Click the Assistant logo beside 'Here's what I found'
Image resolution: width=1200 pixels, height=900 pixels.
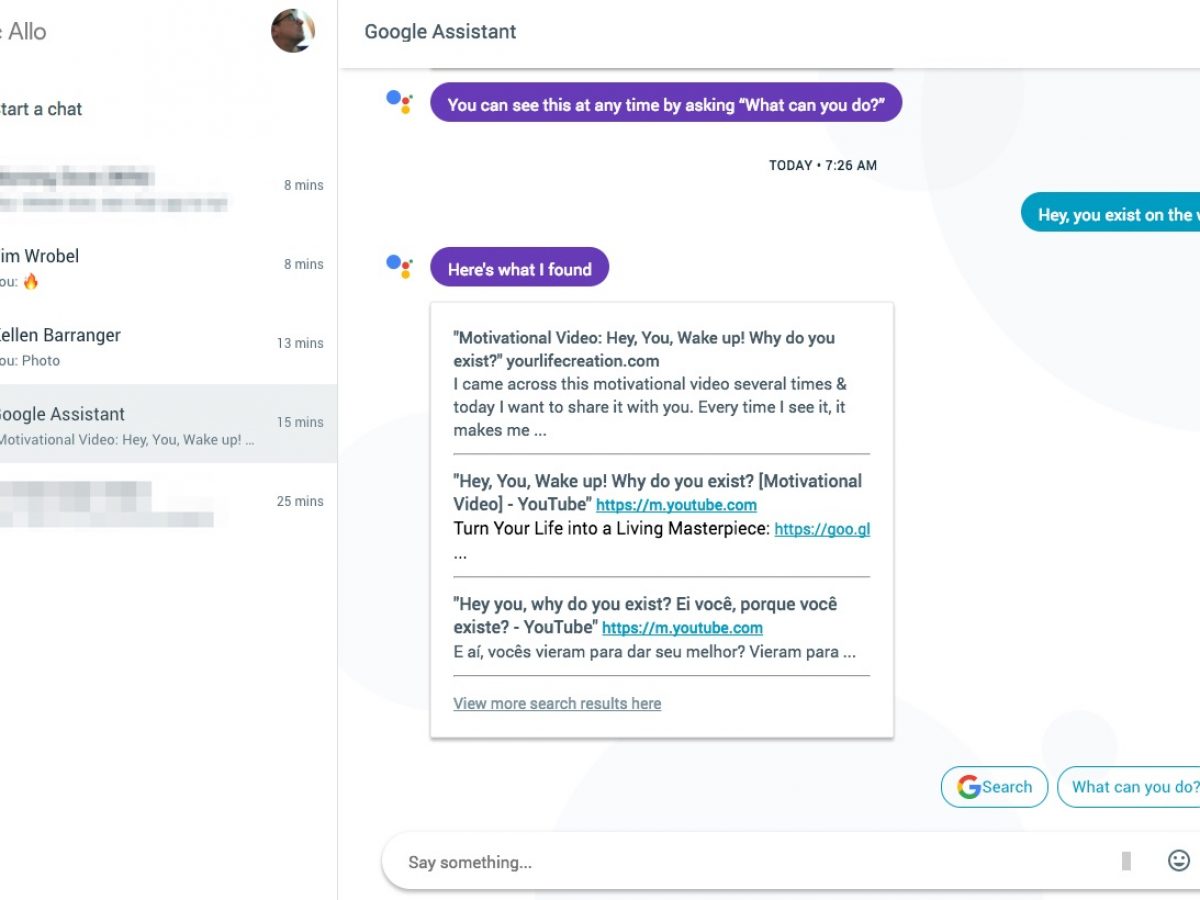pos(399,266)
